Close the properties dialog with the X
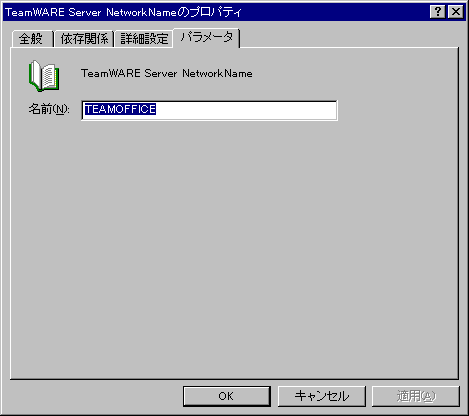Screen dimensions: 469x416 [456, 12]
